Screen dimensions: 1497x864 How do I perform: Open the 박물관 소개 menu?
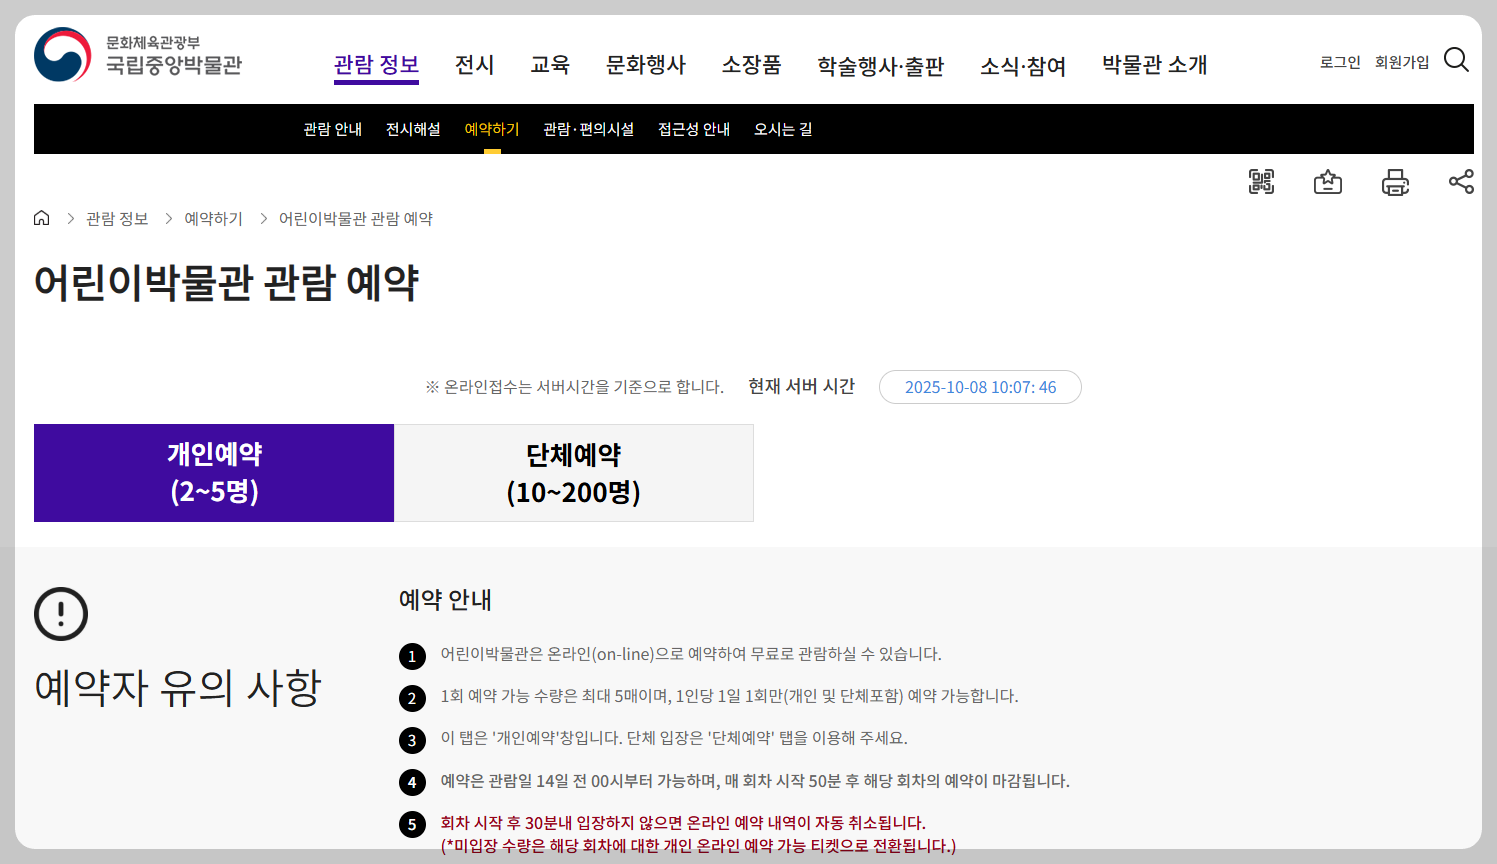tap(1152, 64)
